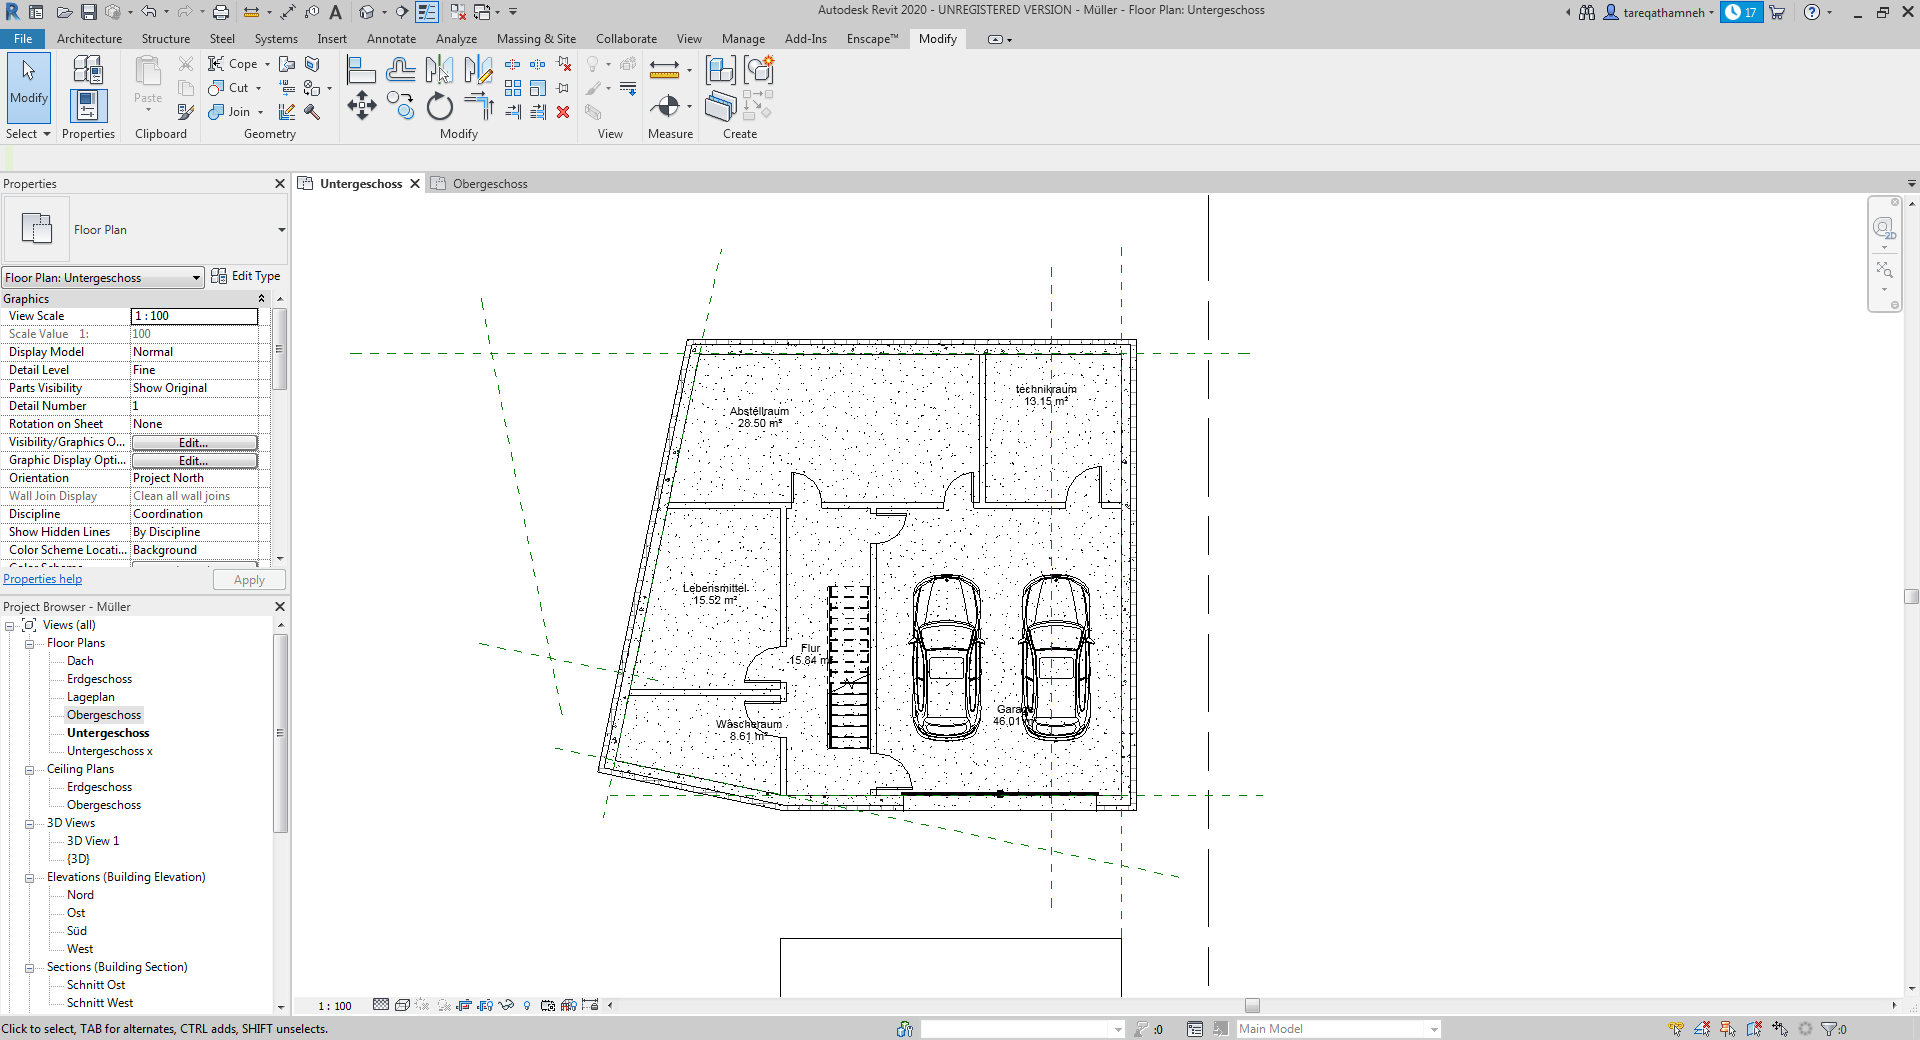Toggle Reveal Hidden Elements lightbulb
The width and height of the screenshot is (1920, 1040).
(527, 1006)
